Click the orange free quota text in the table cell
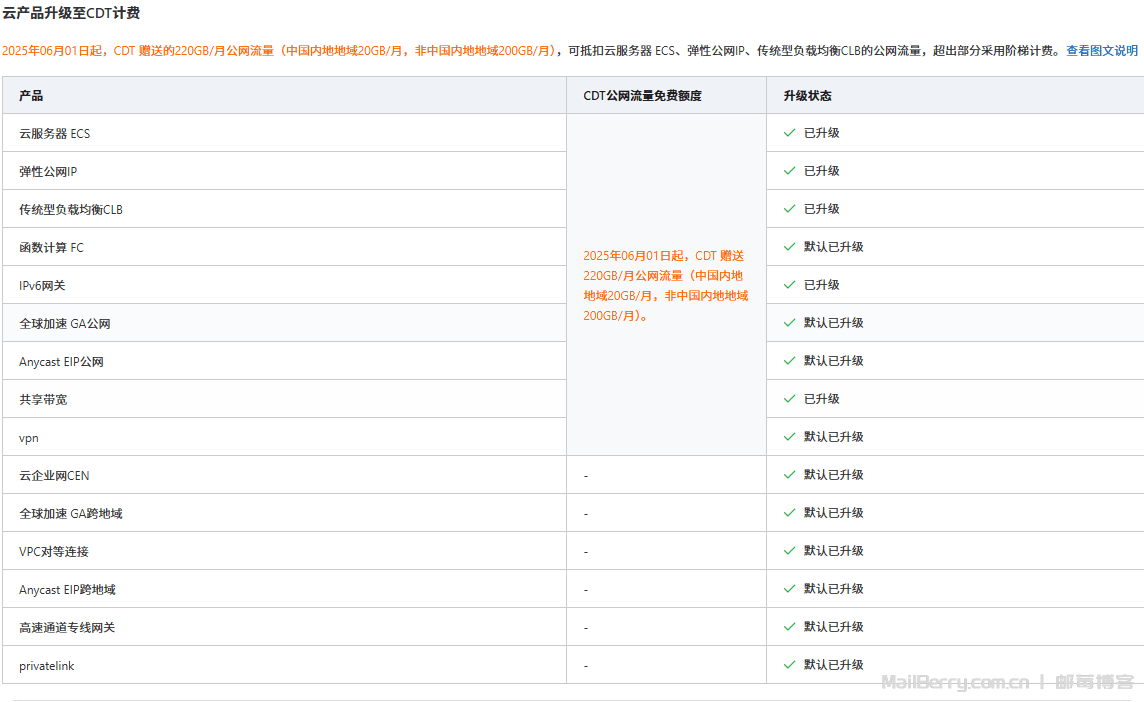The height and width of the screenshot is (702, 1144). [665, 285]
